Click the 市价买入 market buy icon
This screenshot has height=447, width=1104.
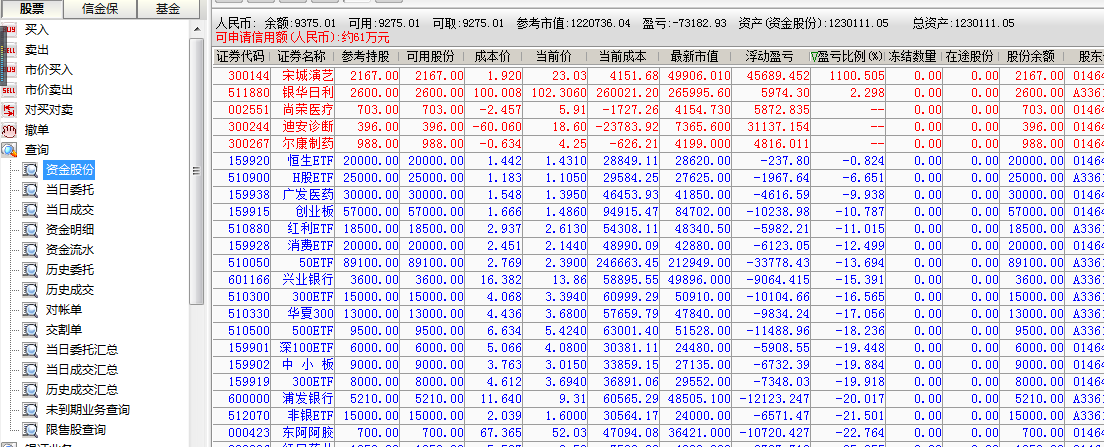click(8, 70)
